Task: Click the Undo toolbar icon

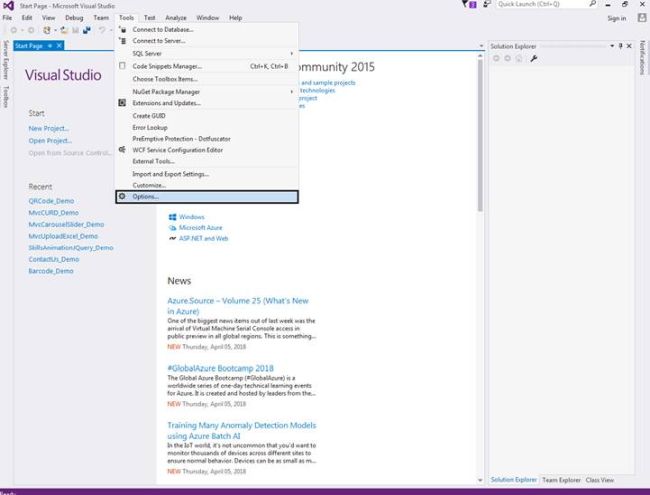Action: pos(102,30)
